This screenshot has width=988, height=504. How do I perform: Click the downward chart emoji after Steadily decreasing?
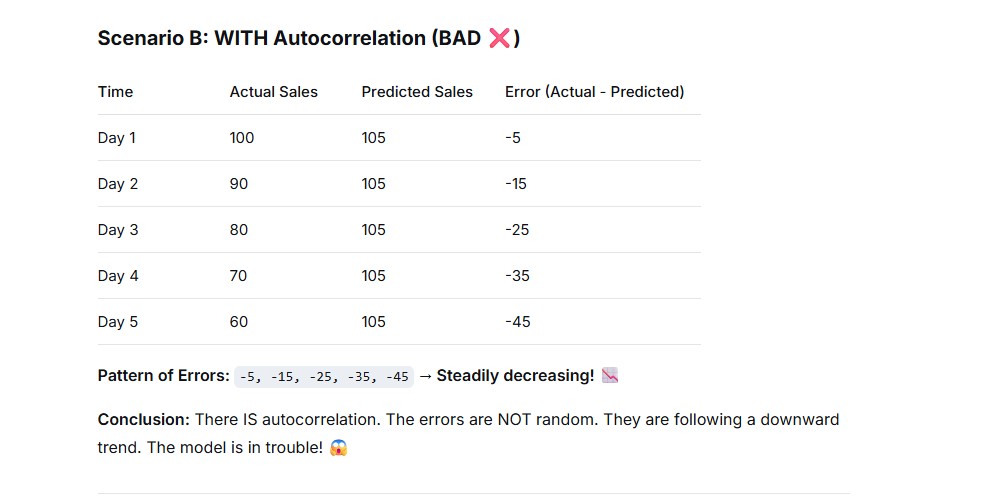click(x=610, y=375)
